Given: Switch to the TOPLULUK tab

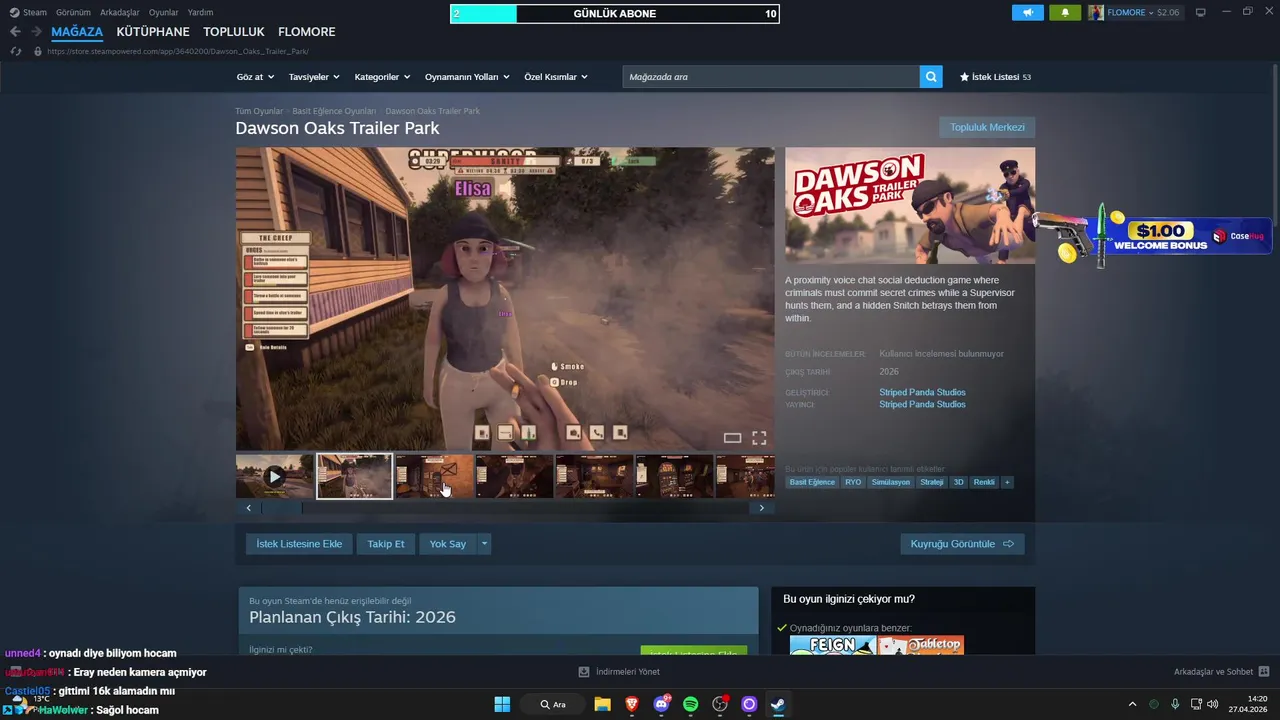Looking at the screenshot, I should pyautogui.click(x=234, y=32).
